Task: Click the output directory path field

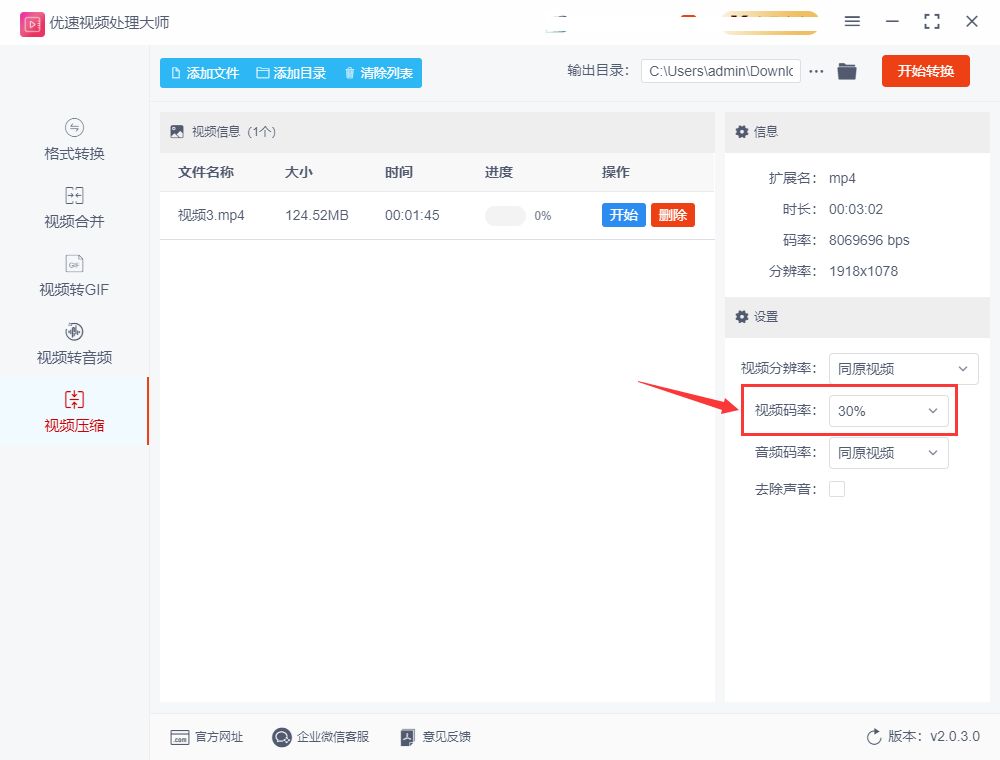Action: click(x=721, y=71)
